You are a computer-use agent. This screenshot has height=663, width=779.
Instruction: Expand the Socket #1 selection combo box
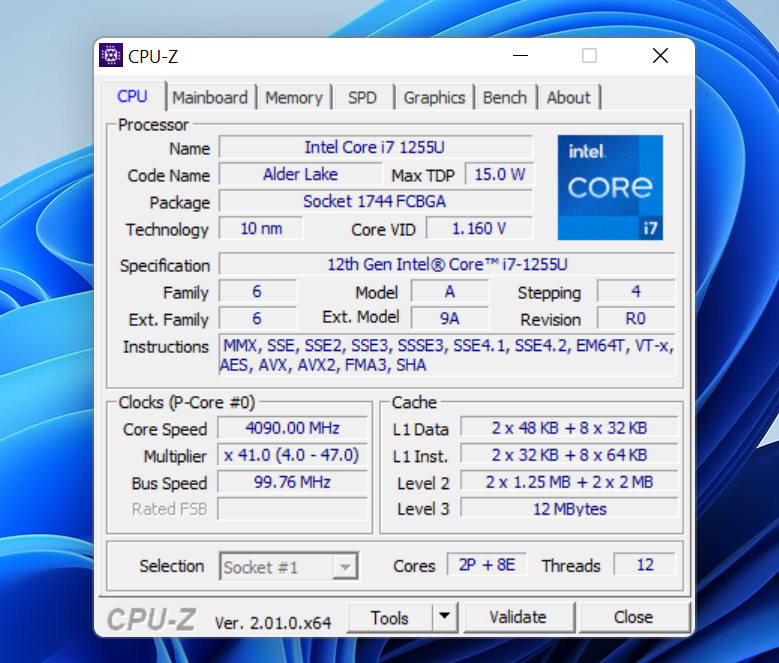coord(289,566)
